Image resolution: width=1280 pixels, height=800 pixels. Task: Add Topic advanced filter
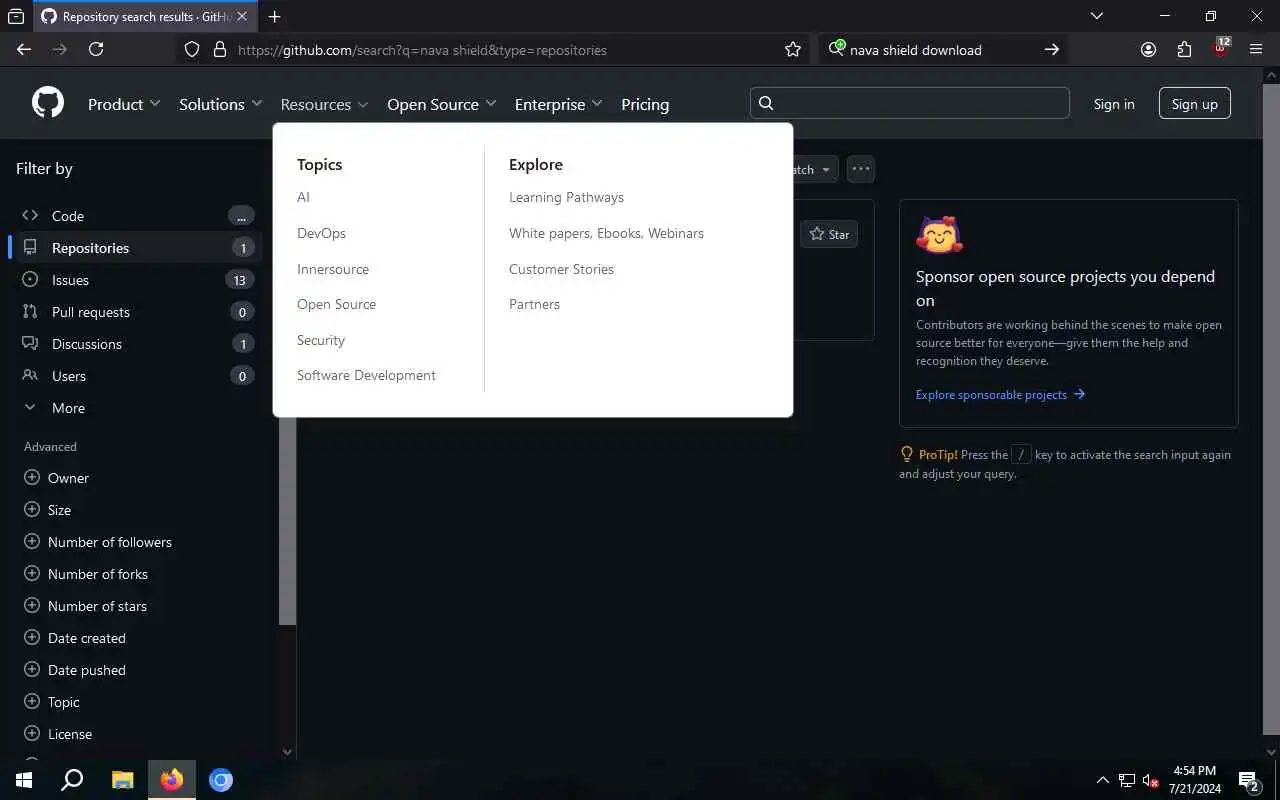click(x=52, y=702)
